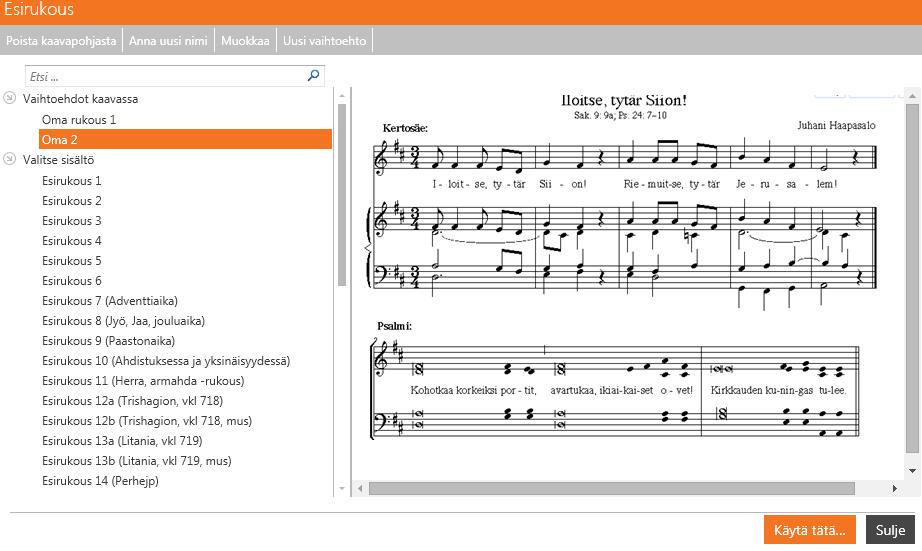The image size is (922, 551).
Task: Choose Esirukous 3 entry
Action: click(71, 221)
